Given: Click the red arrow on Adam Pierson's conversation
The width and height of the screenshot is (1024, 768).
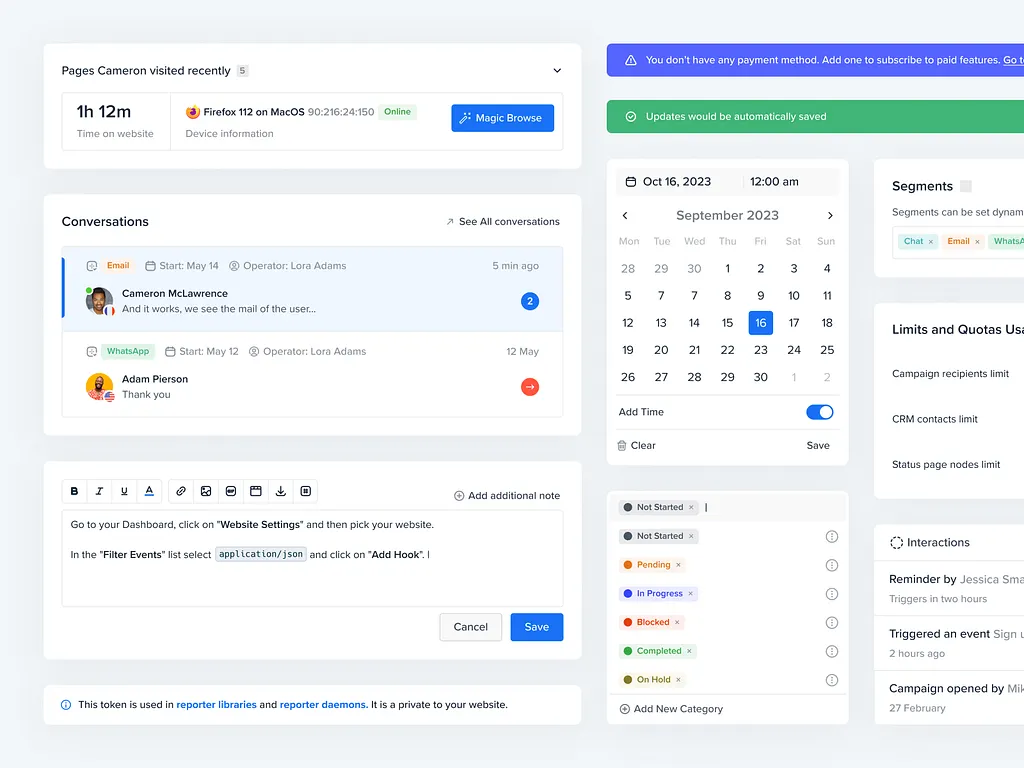Looking at the screenshot, I should click(x=530, y=387).
